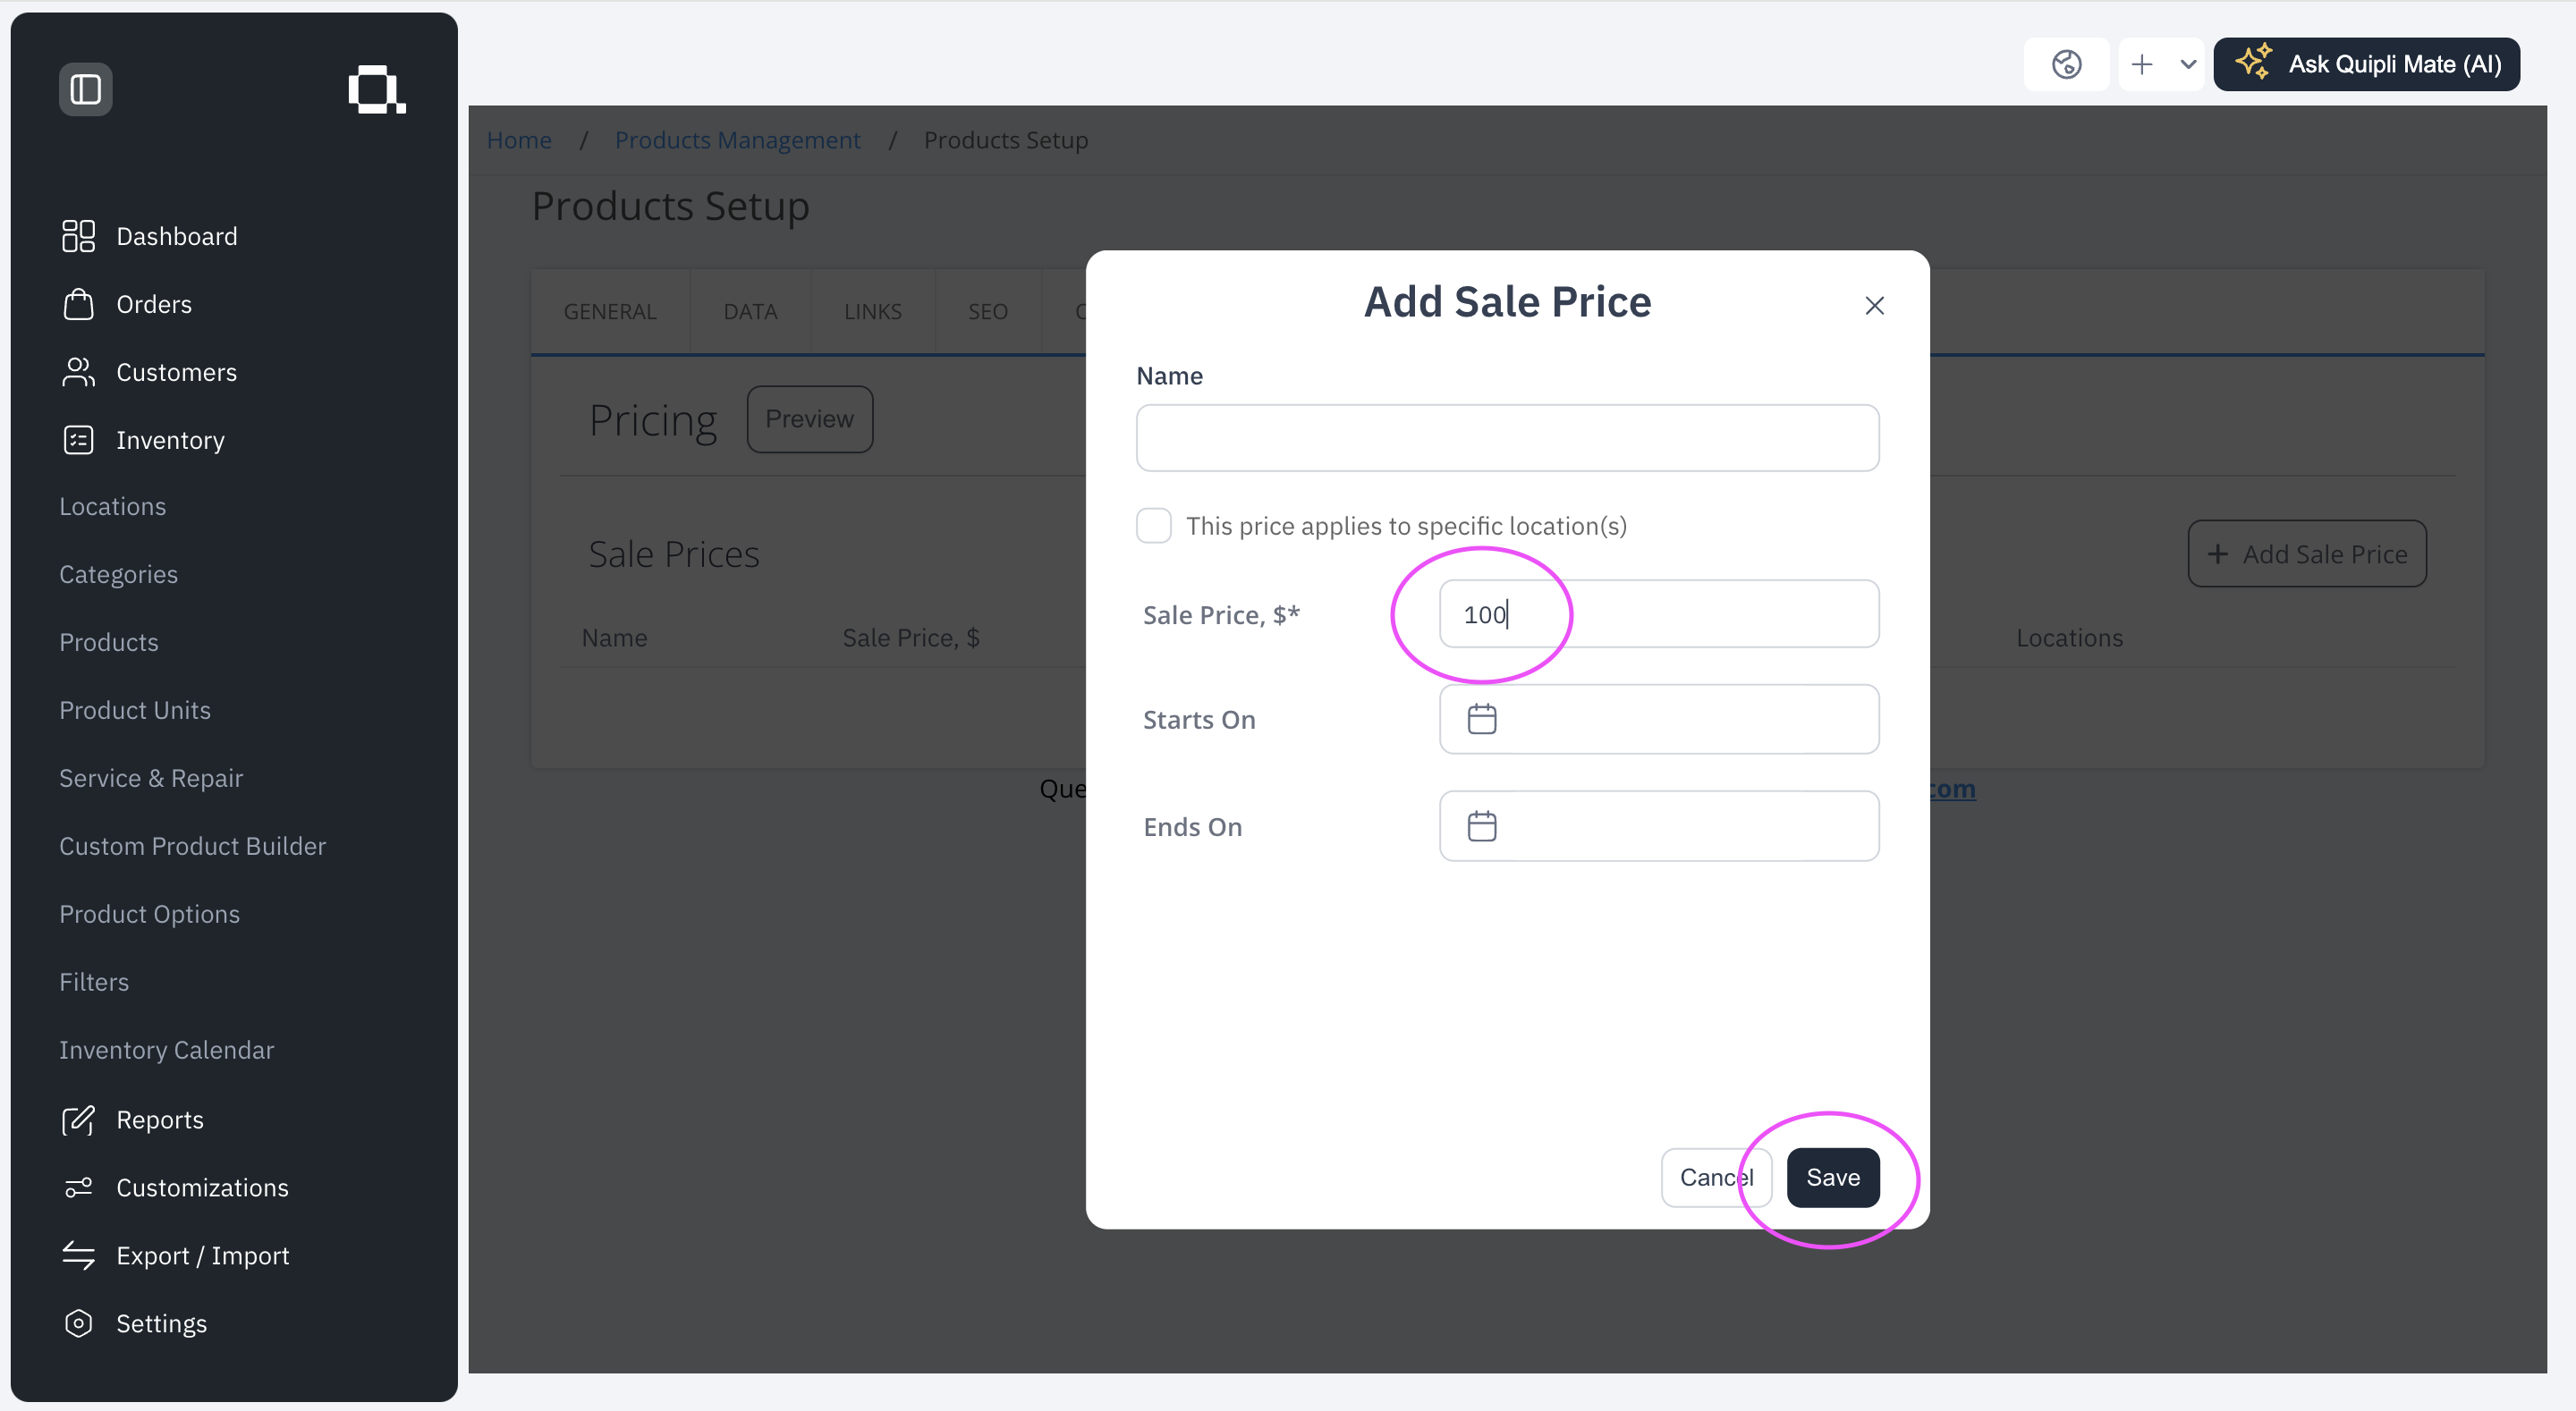Switch to the LINKS tab
2576x1411 pixels.
pos(872,312)
